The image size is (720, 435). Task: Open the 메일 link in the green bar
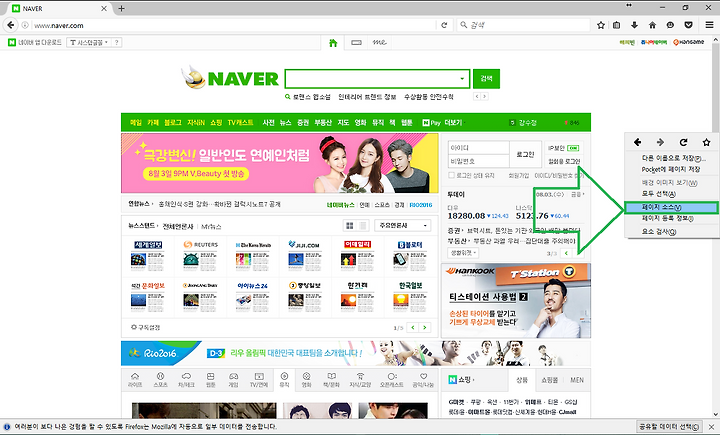pyautogui.click(x=136, y=123)
